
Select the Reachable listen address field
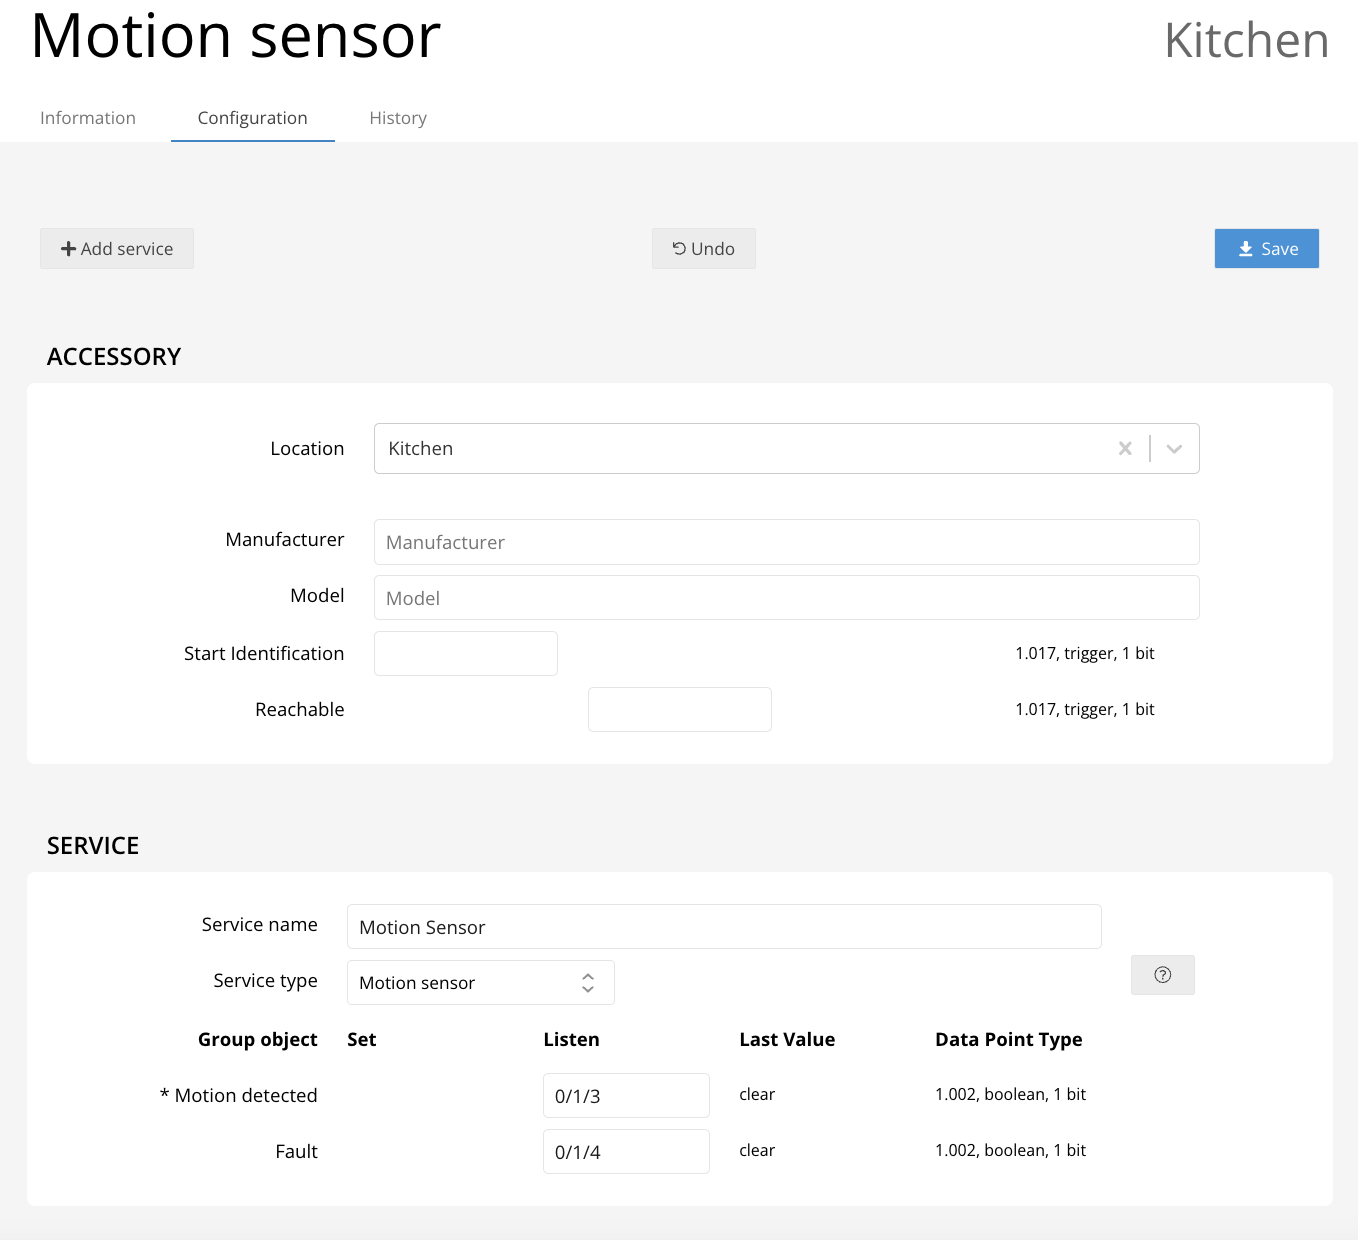(x=679, y=710)
